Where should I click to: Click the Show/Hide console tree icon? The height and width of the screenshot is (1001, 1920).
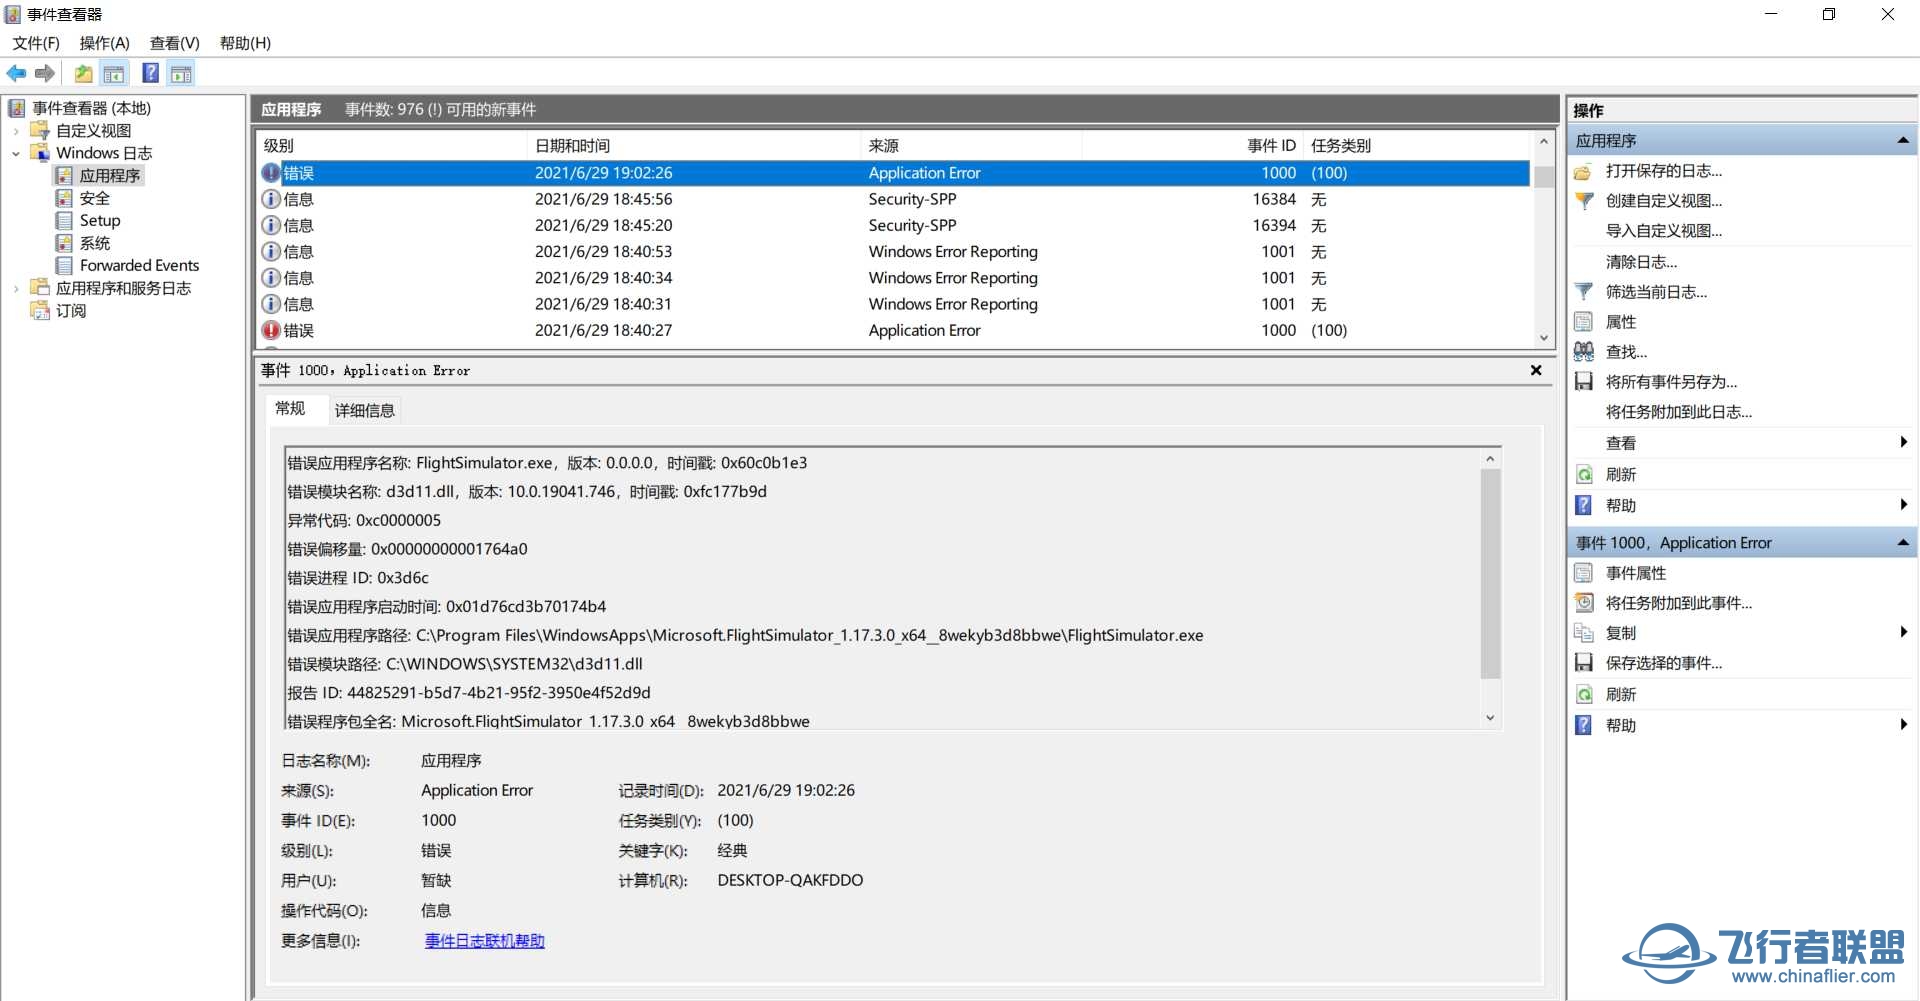(x=114, y=73)
